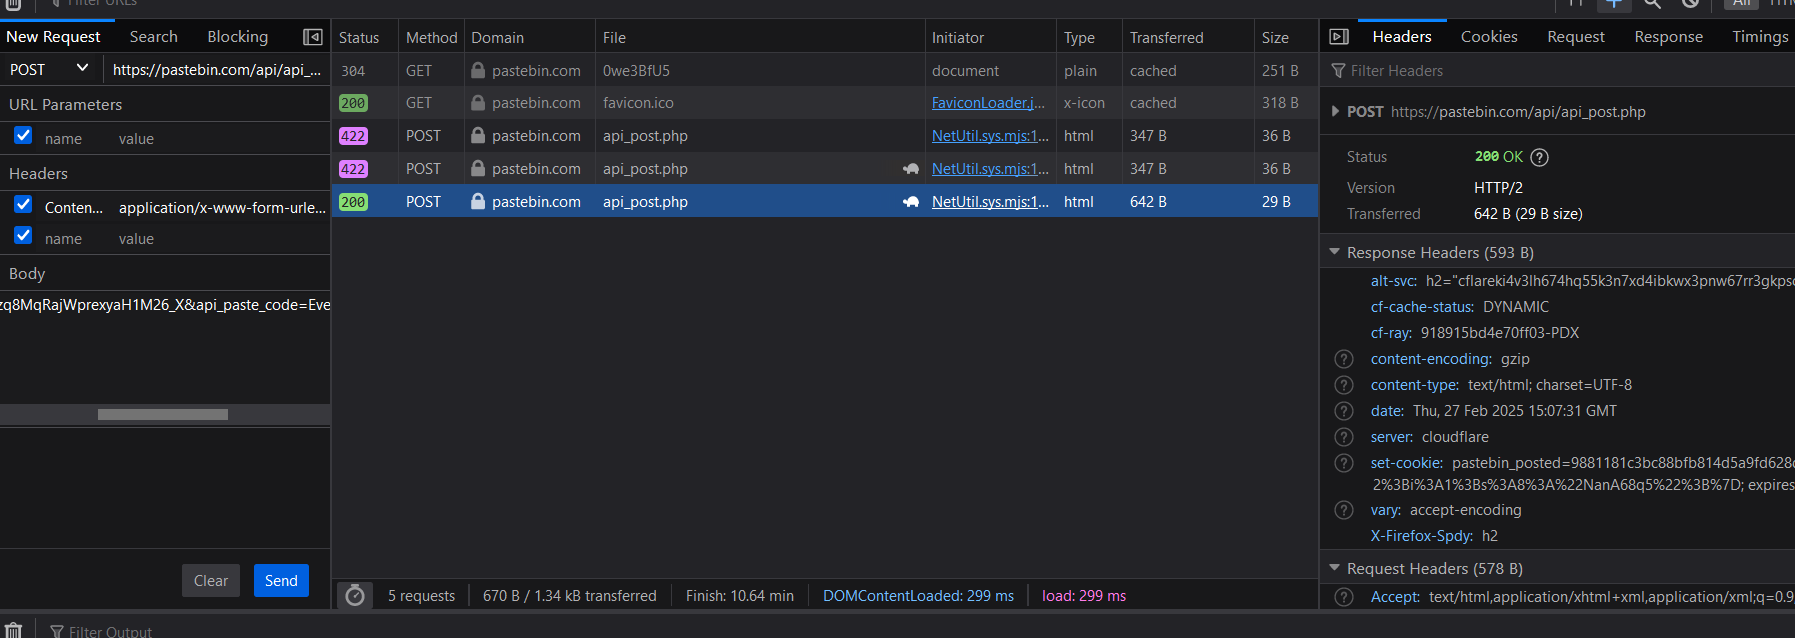Collapse the HTTP custom request side panel
This screenshot has height=638, width=1795.
point(313,37)
